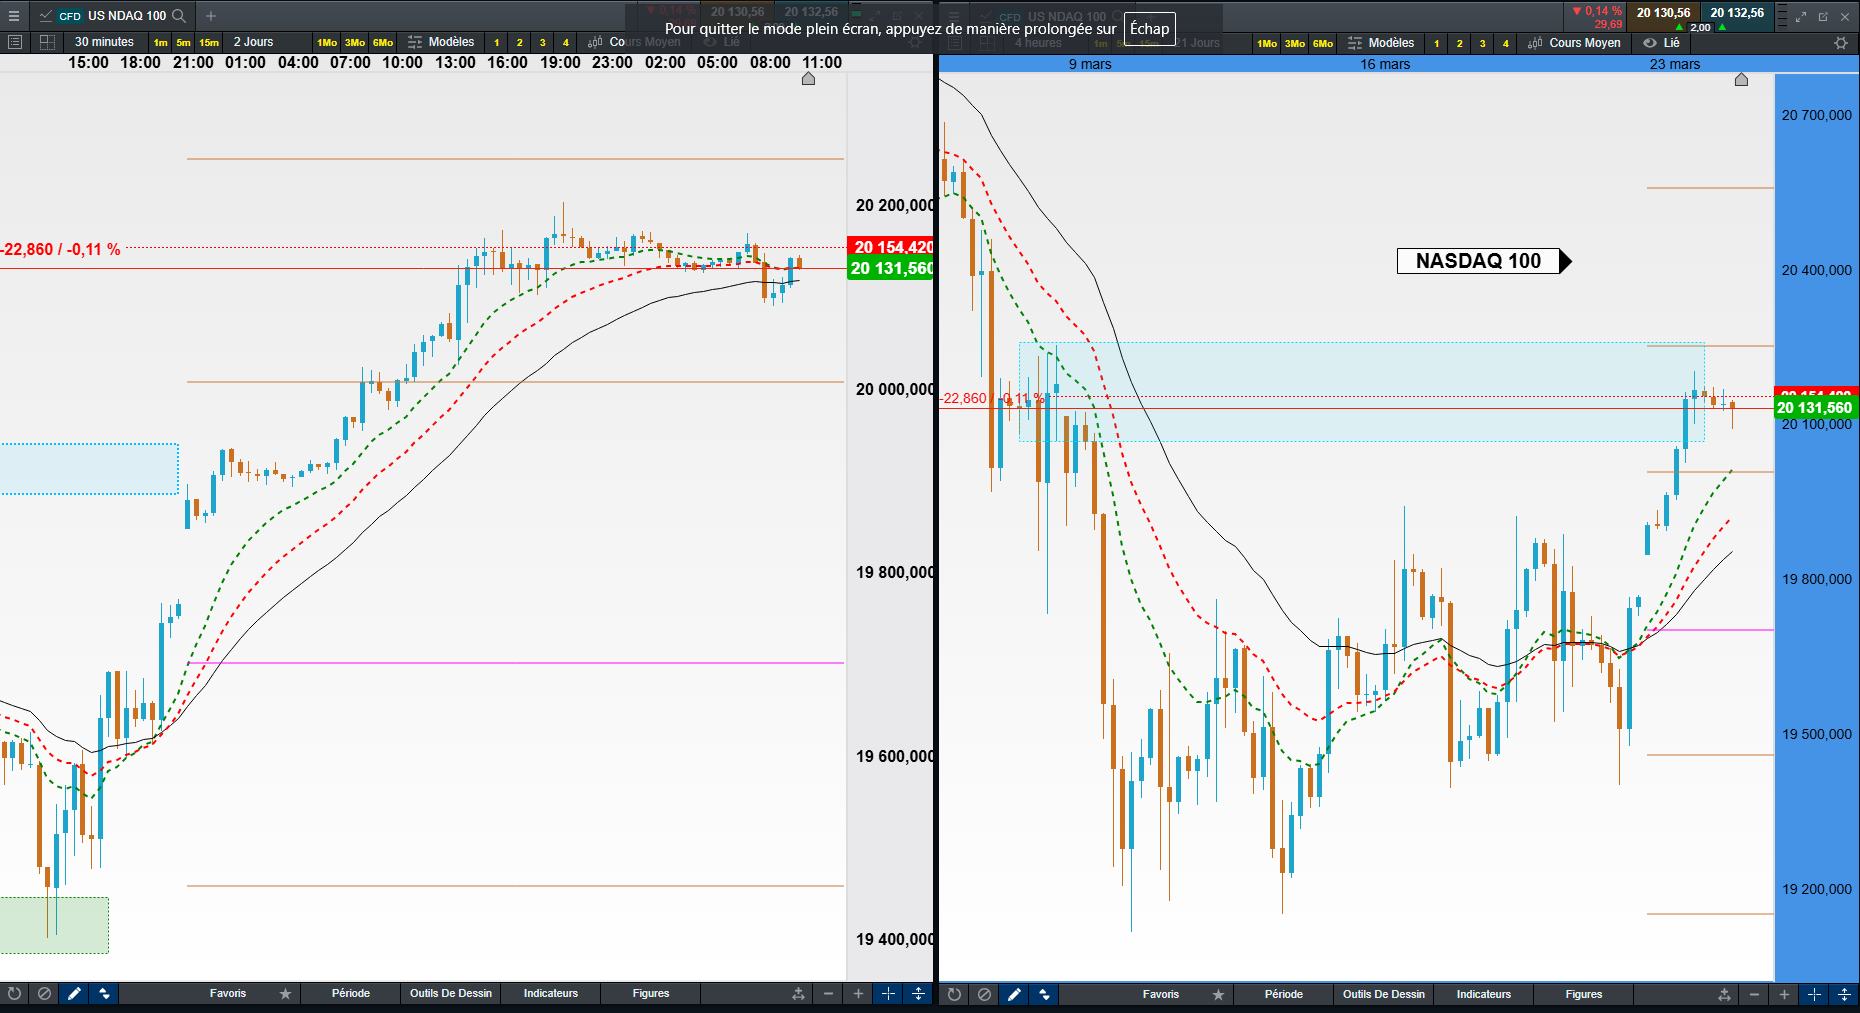
Task: Click undo/refresh icon in left chart bottom bar
Action: click(x=14, y=993)
